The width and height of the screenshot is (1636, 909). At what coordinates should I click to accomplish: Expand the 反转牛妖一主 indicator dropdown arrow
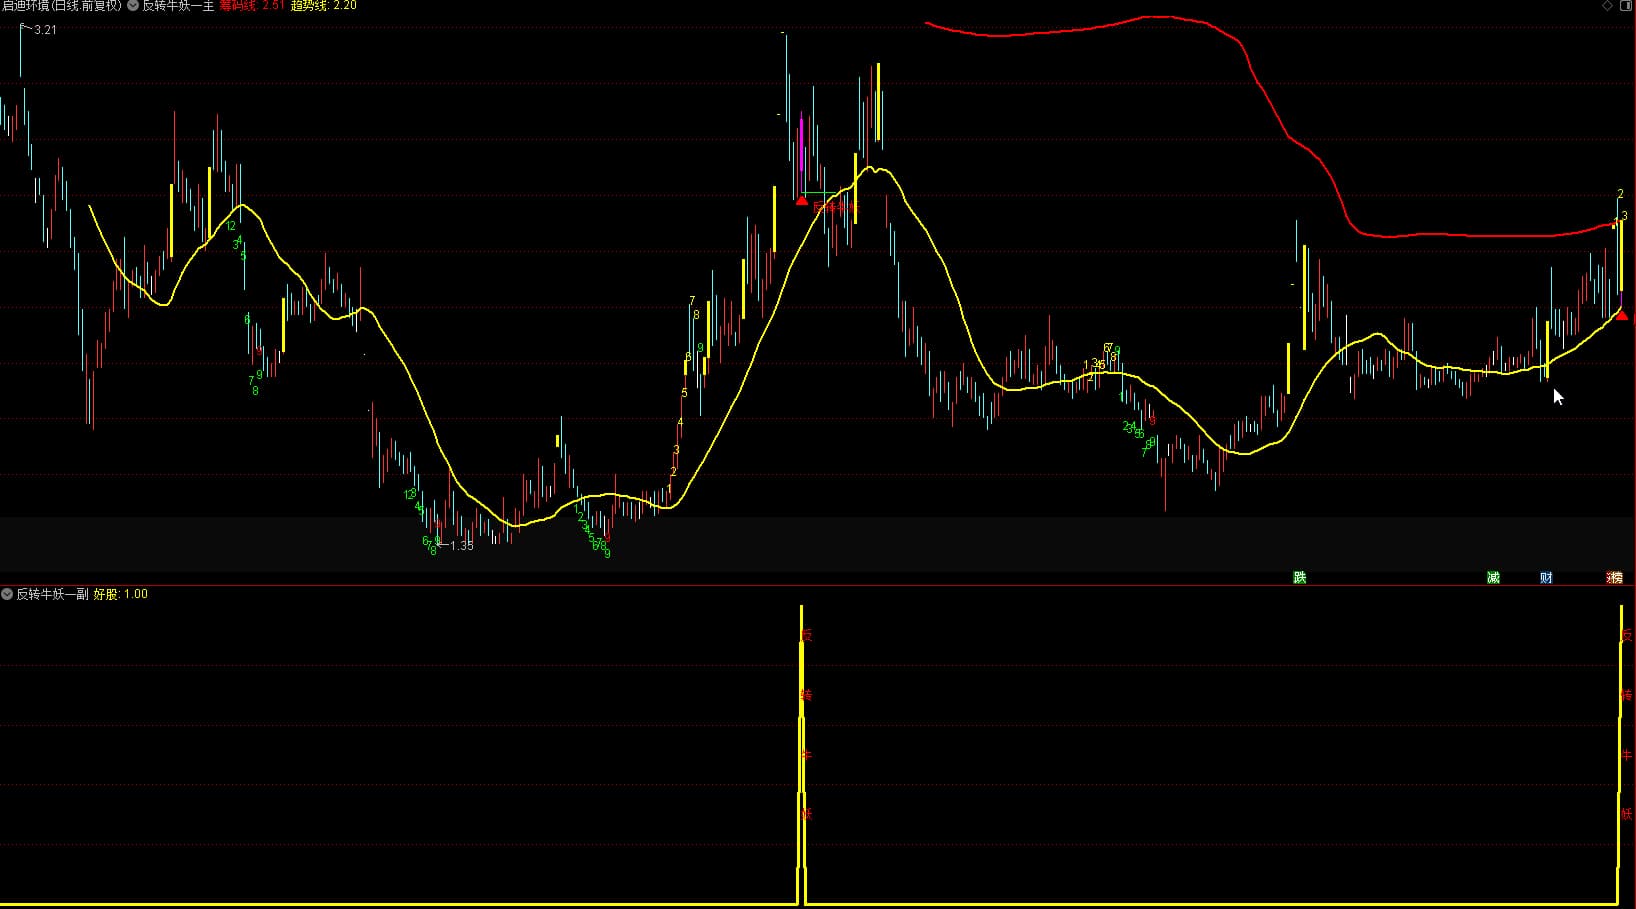pos(133,6)
